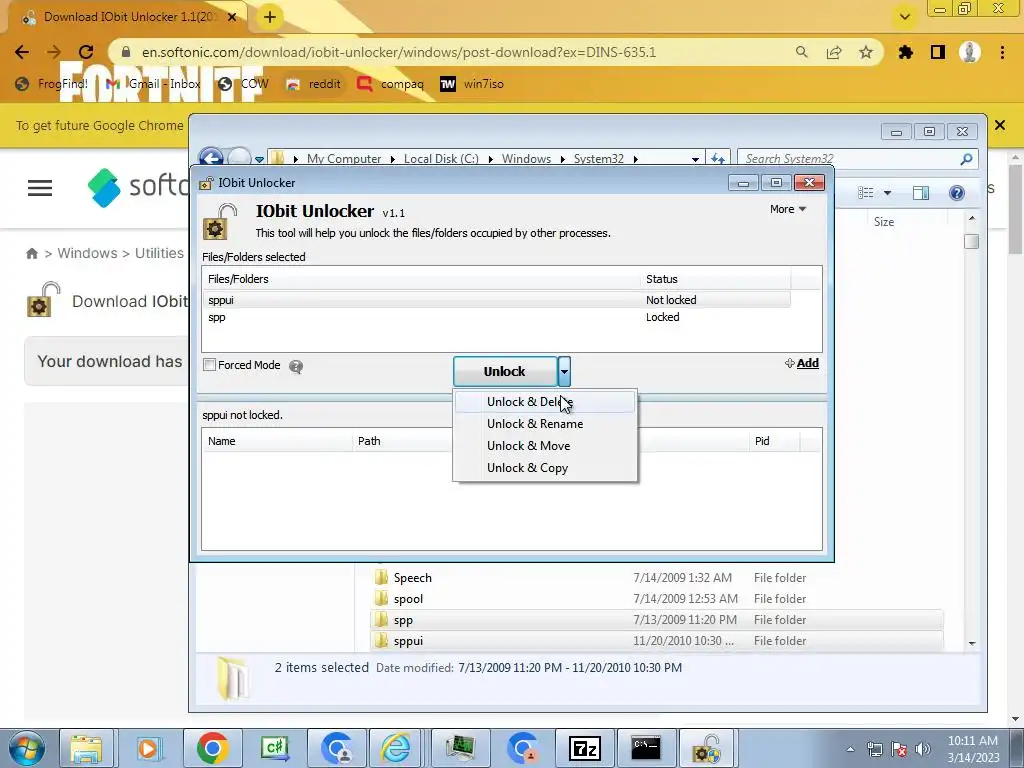Open the compaq bookmark

(x=391, y=84)
